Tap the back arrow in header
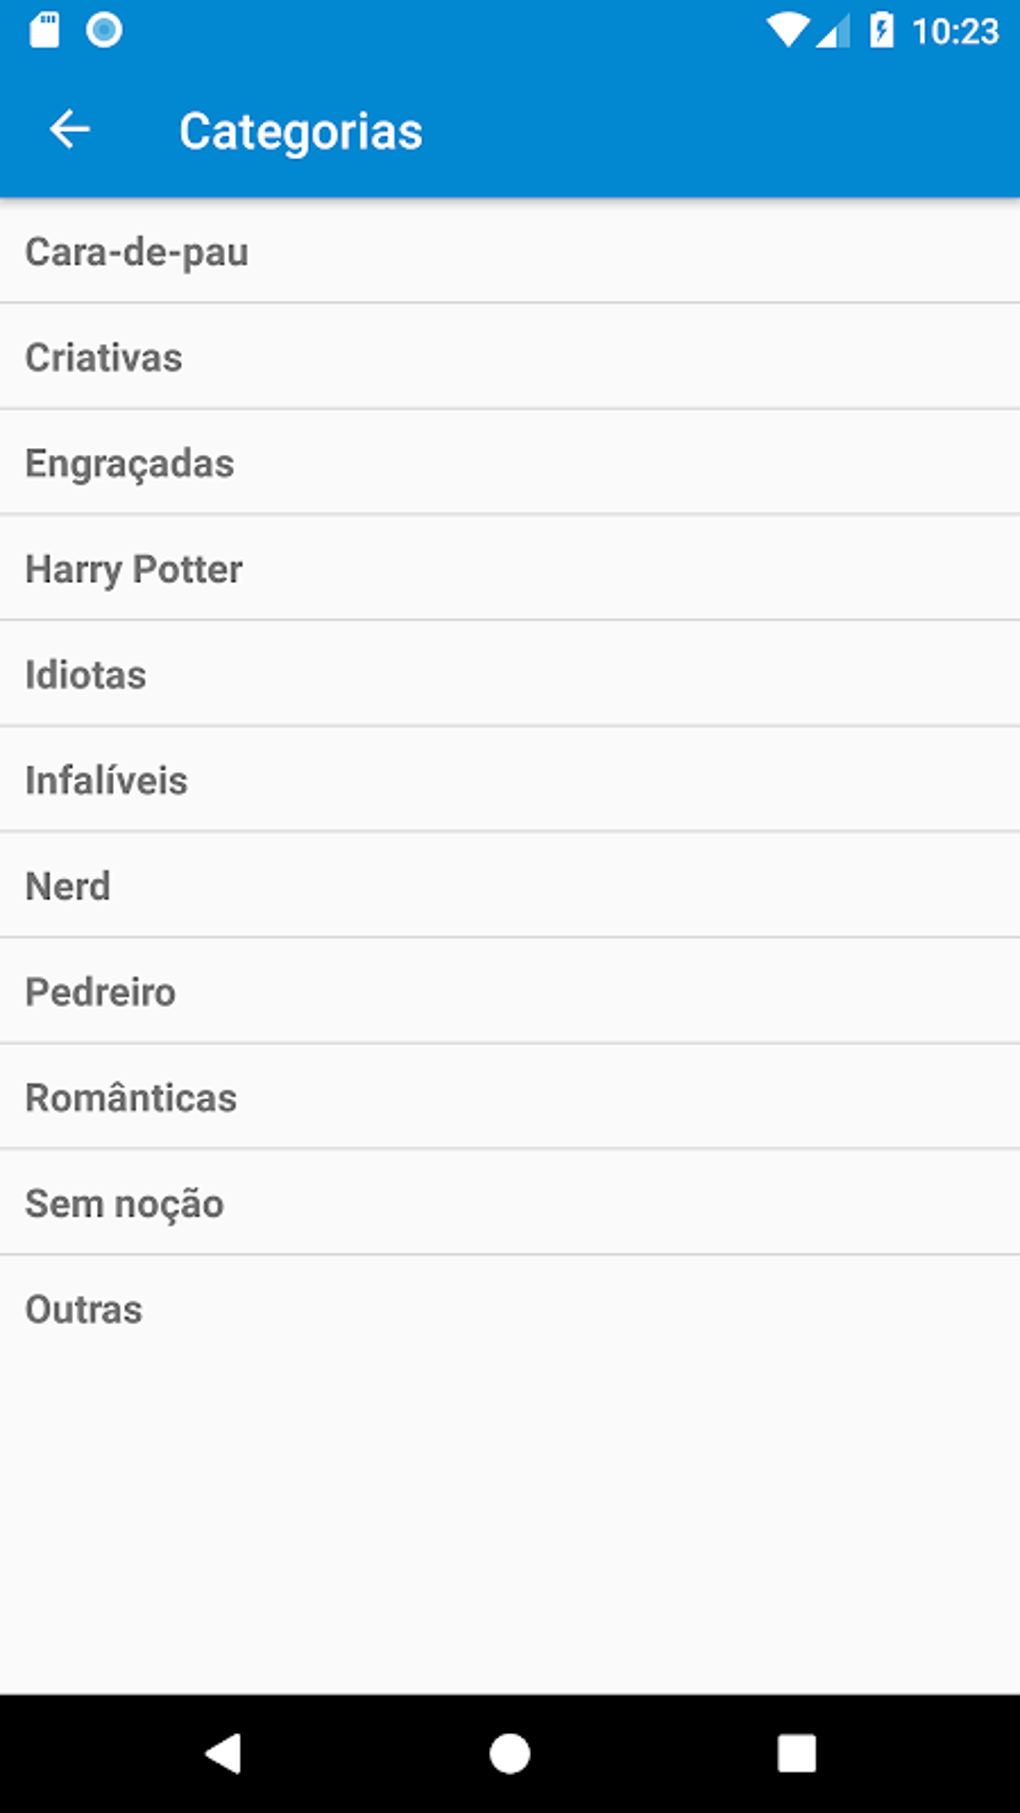Screen dimensions: 1020x1813 pyautogui.click(x=70, y=130)
